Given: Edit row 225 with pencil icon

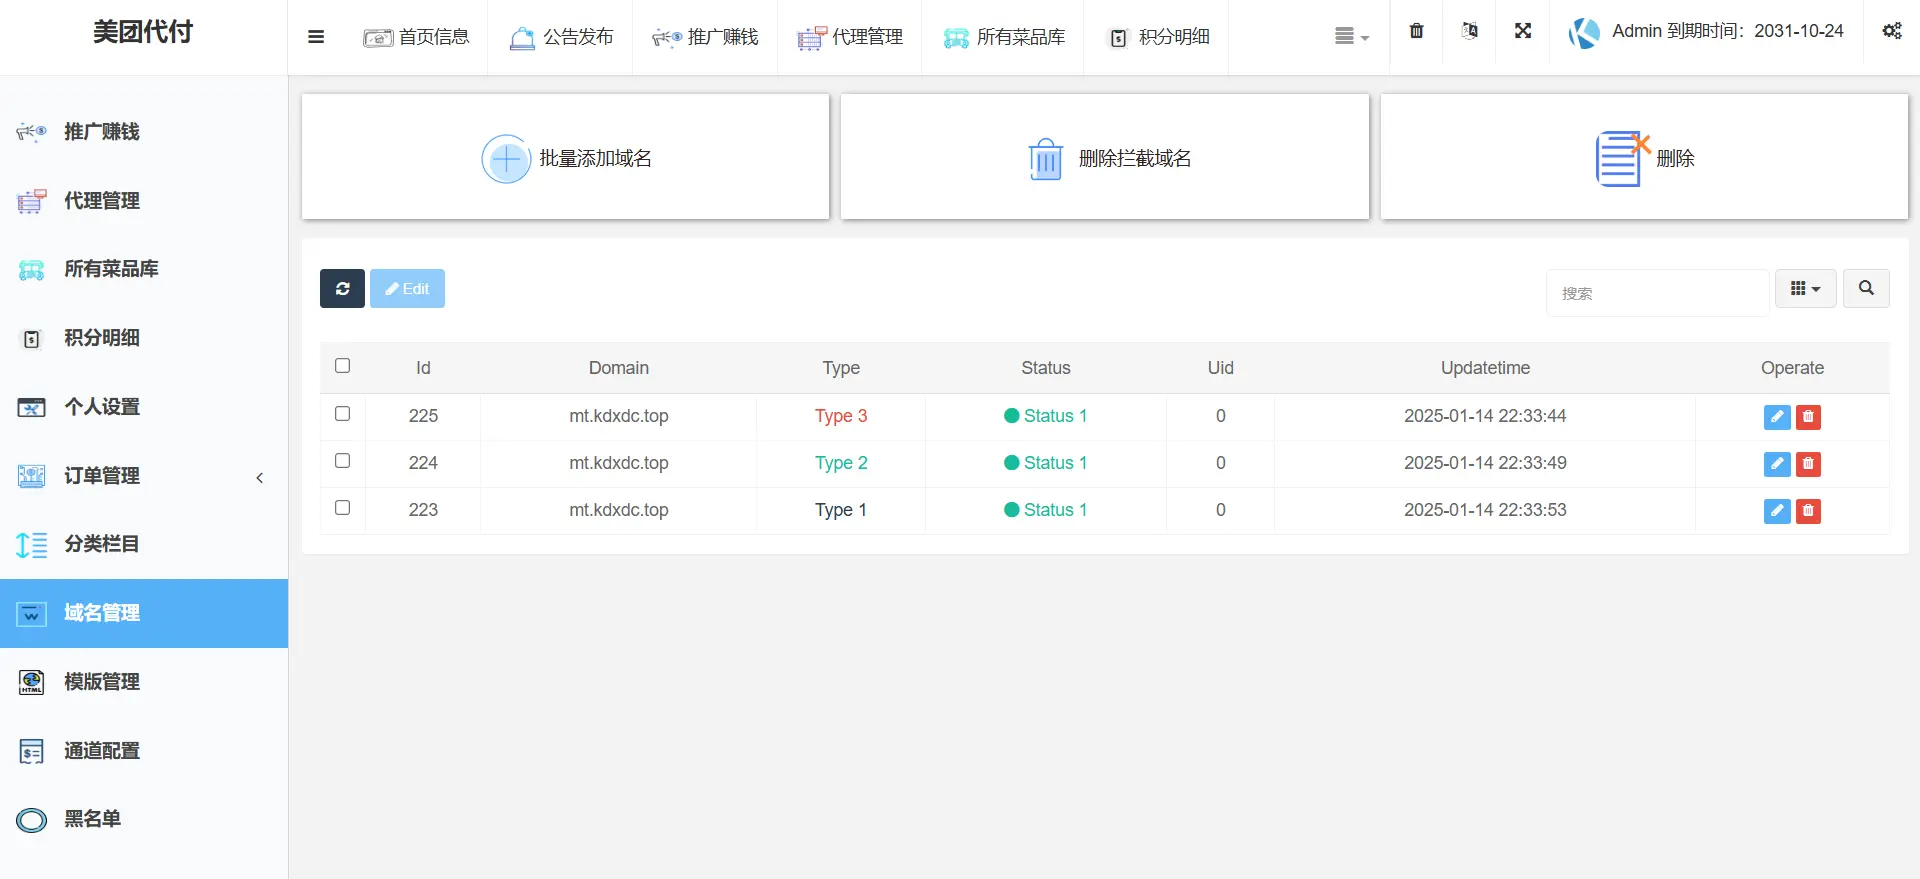Looking at the screenshot, I should tap(1777, 417).
